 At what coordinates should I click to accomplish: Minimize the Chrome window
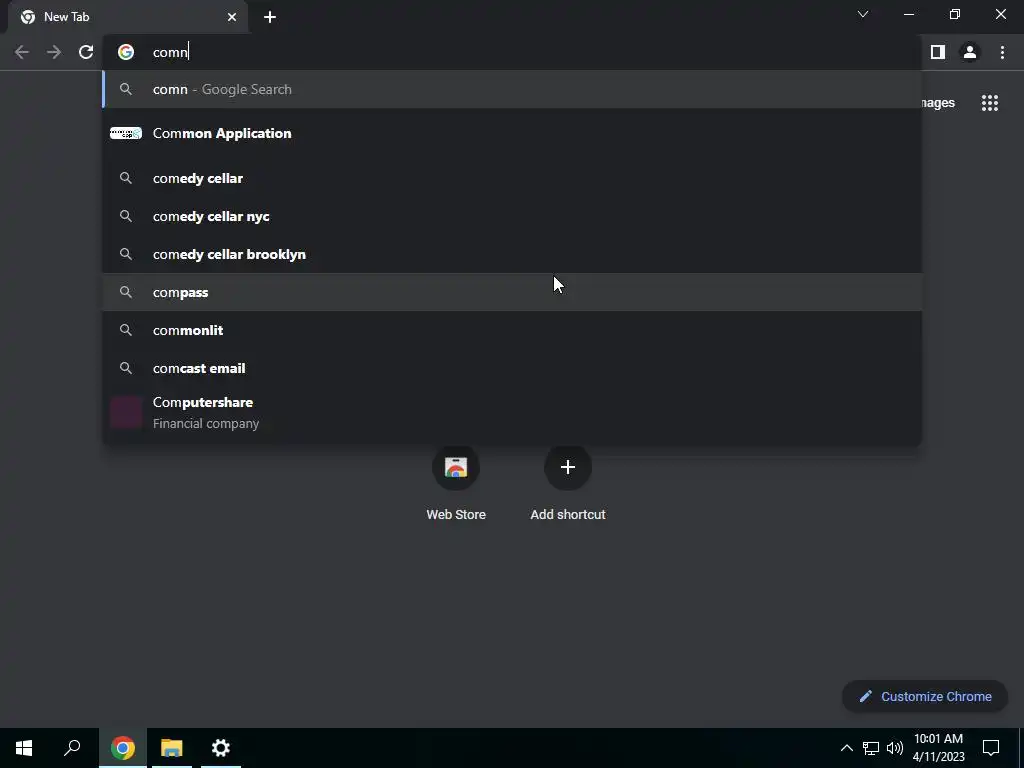908,14
